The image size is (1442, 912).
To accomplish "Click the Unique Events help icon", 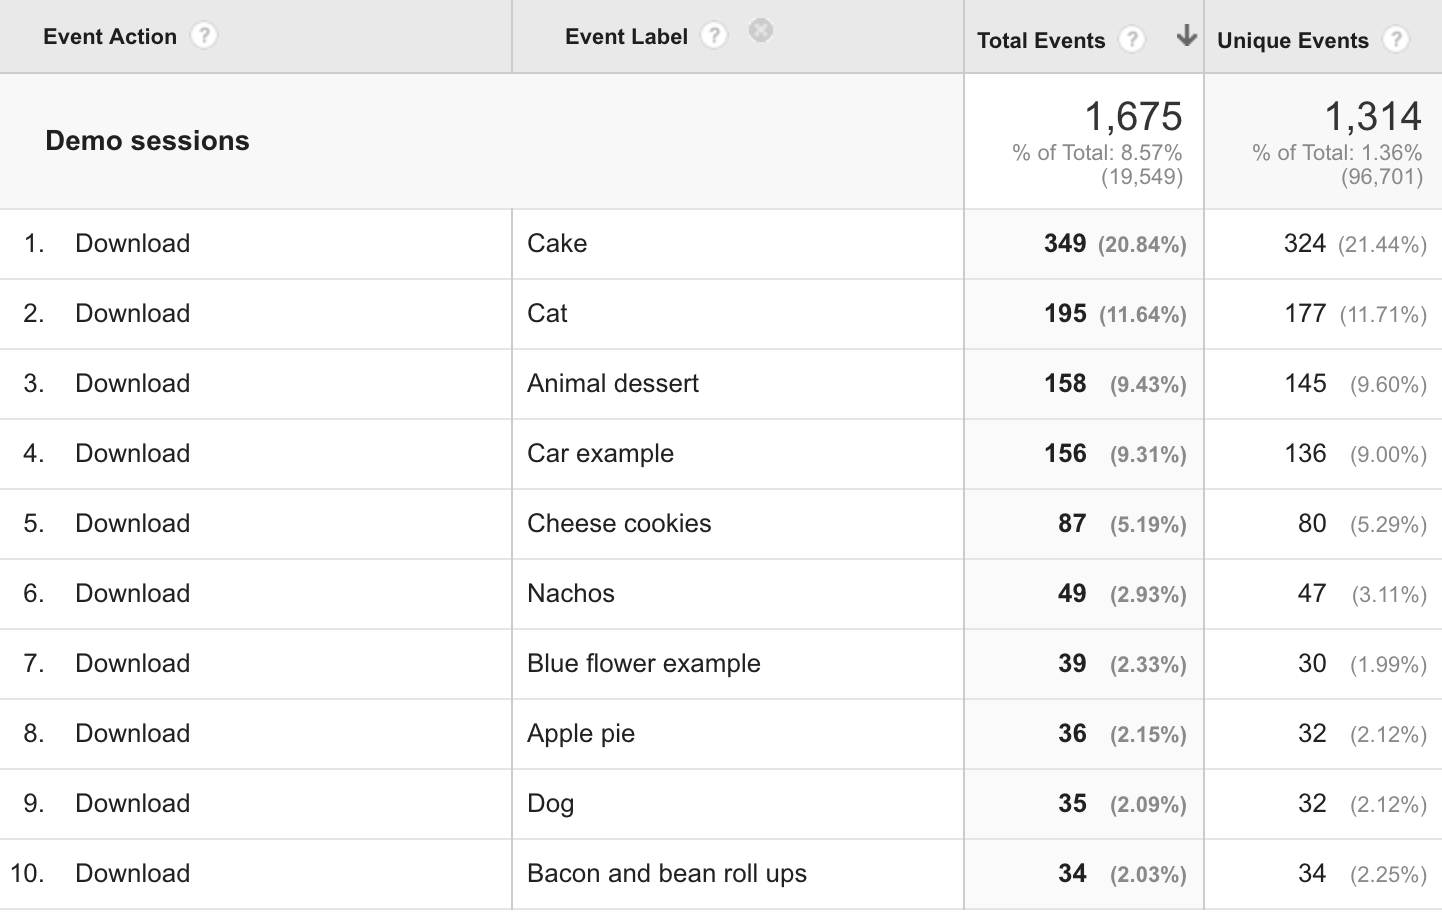I will click(1395, 40).
